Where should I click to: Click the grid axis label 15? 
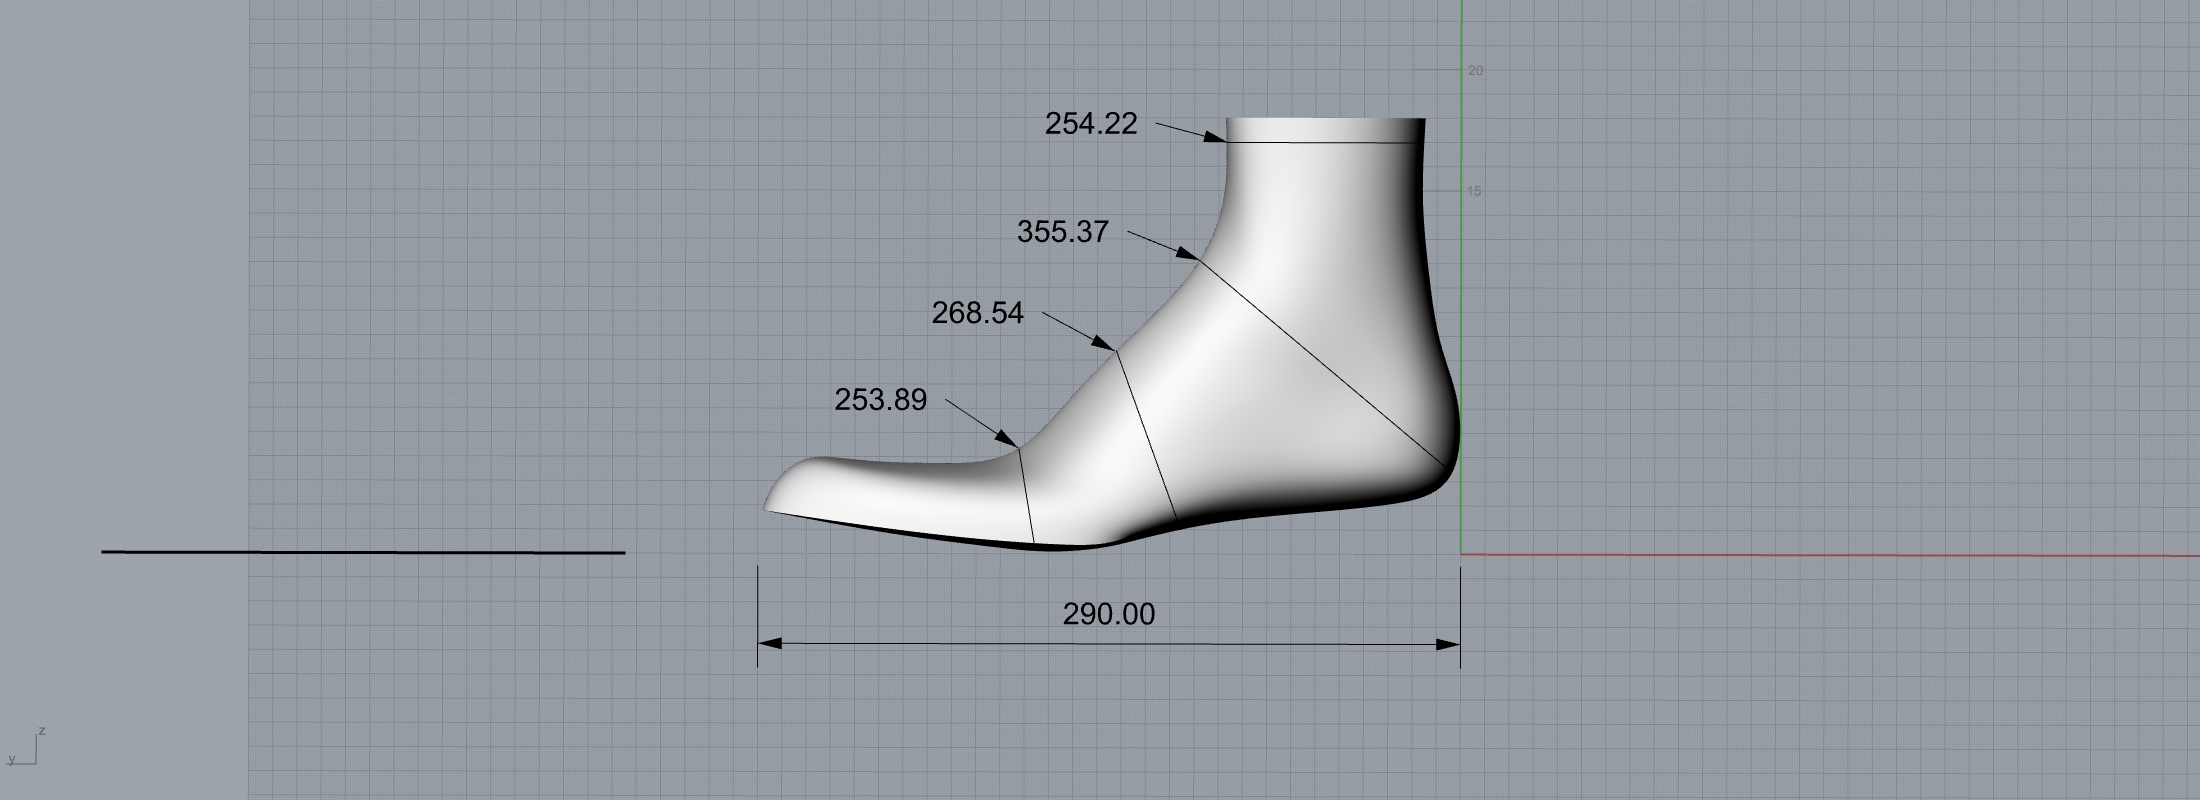1475,191
